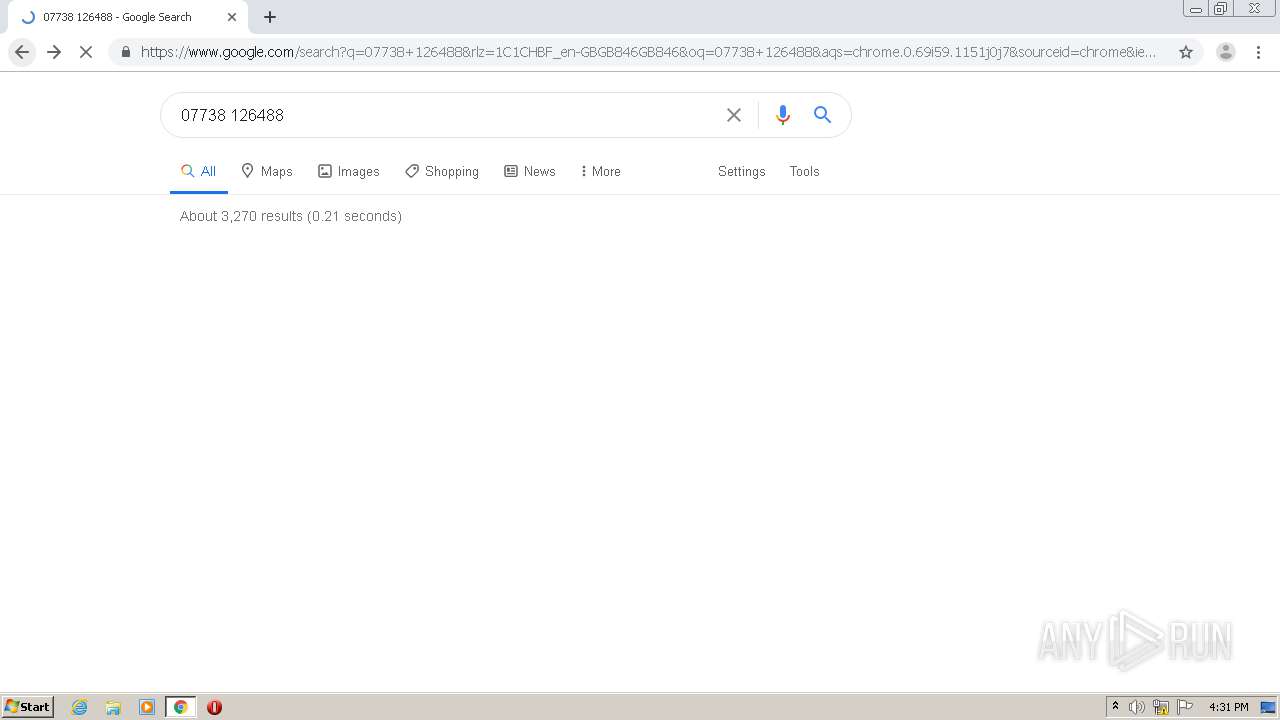Open the red shield taskbar icon
1280x720 pixels.
point(214,707)
